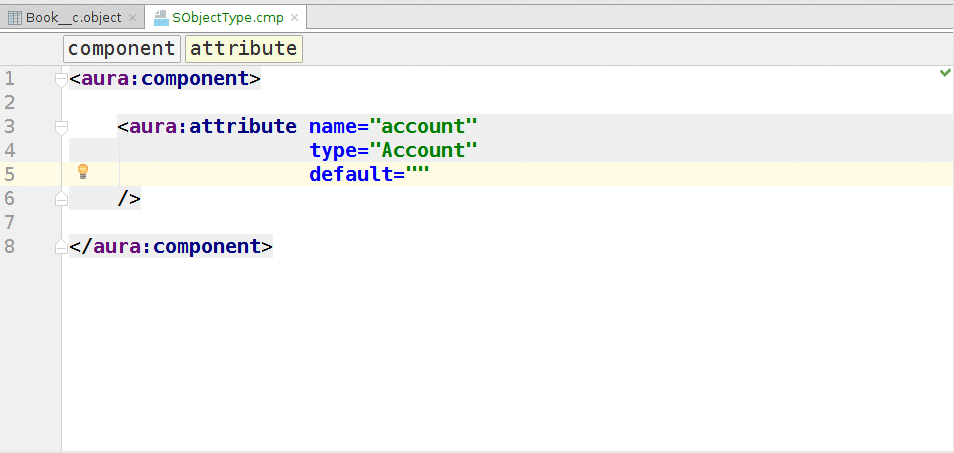Select the SObjectType.cmp tab

pos(227,18)
